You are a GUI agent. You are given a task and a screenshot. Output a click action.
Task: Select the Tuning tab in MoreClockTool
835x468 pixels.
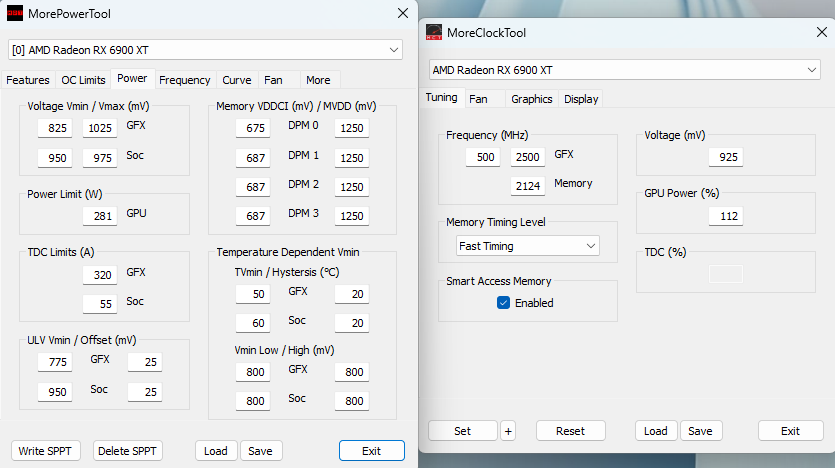point(441,97)
